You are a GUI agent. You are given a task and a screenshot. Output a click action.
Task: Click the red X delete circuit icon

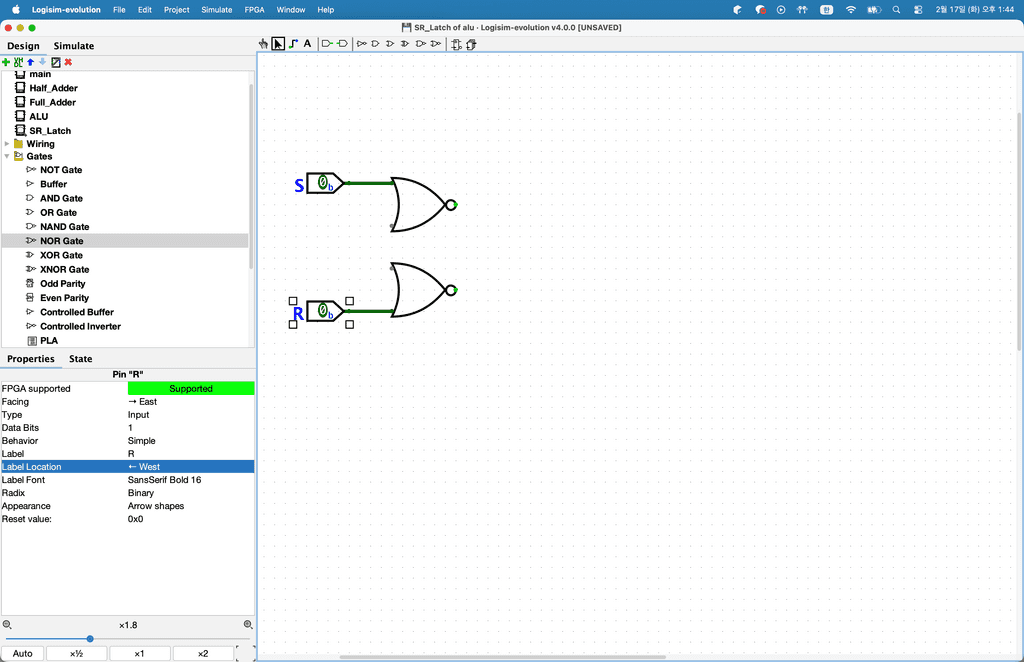point(68,62)
